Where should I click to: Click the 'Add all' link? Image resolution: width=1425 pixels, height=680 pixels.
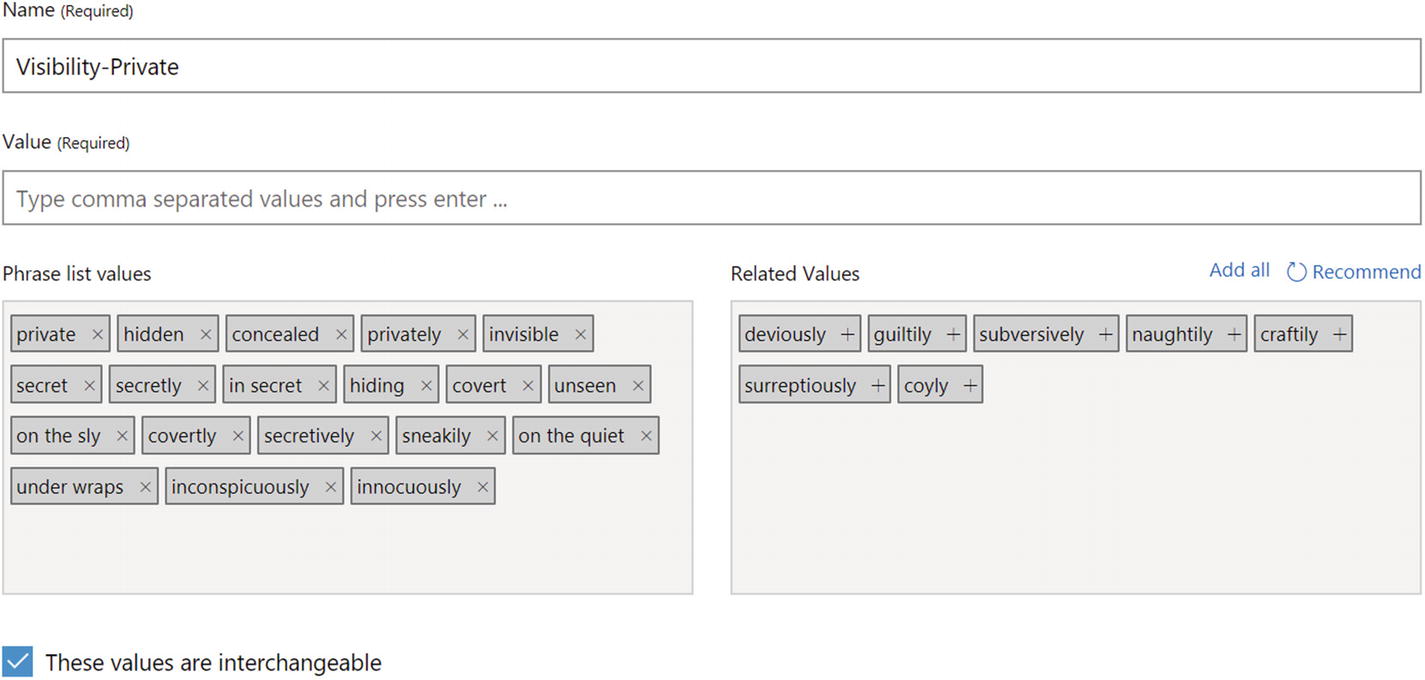(x=1239, y=270)
